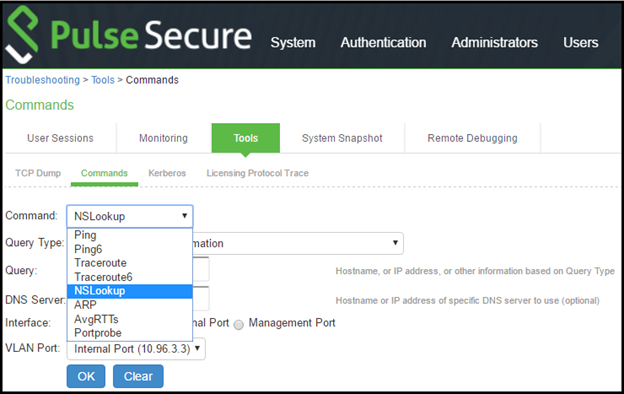Click the Pulse Secure logo

tap(129, 35)
